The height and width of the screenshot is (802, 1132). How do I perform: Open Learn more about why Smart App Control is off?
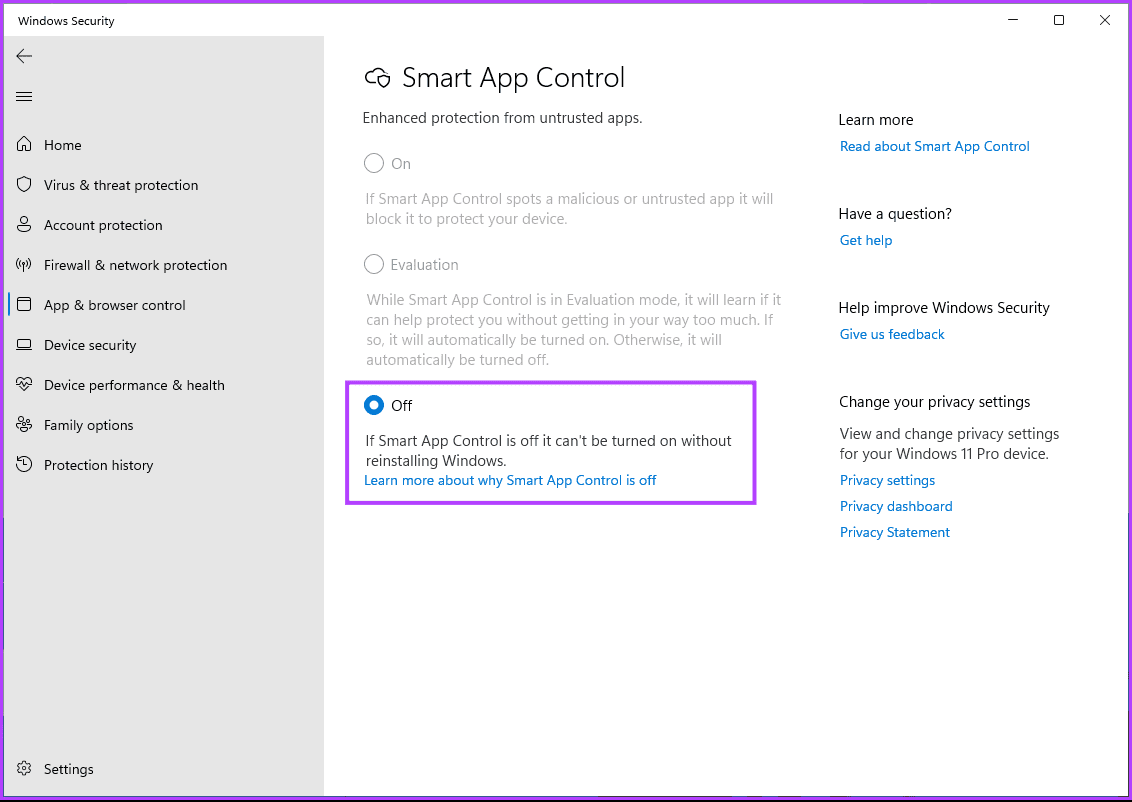(x=510, y=480)
